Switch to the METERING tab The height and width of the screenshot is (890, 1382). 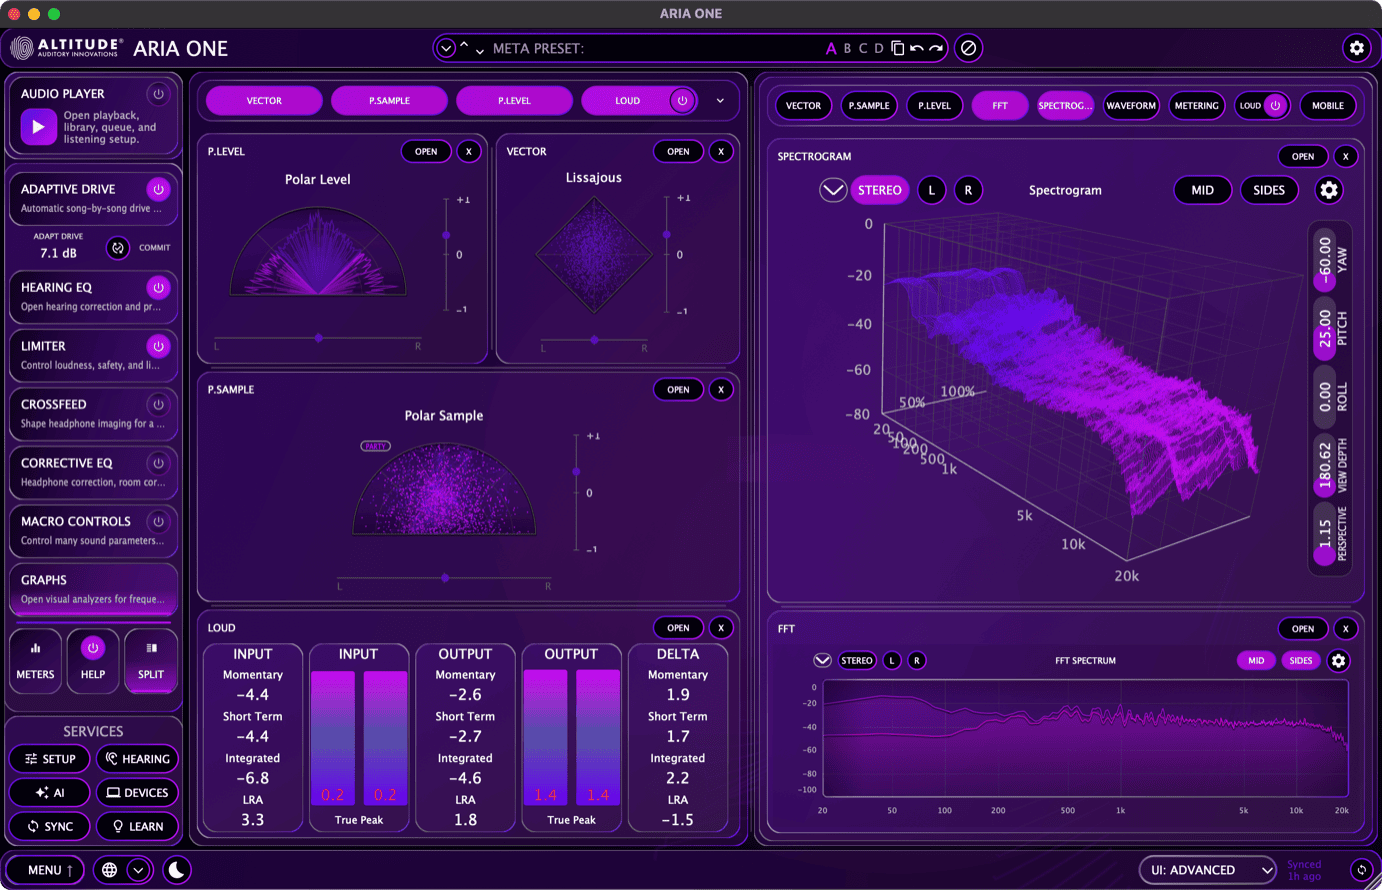pyautogui.click(x=1197, y=106)
